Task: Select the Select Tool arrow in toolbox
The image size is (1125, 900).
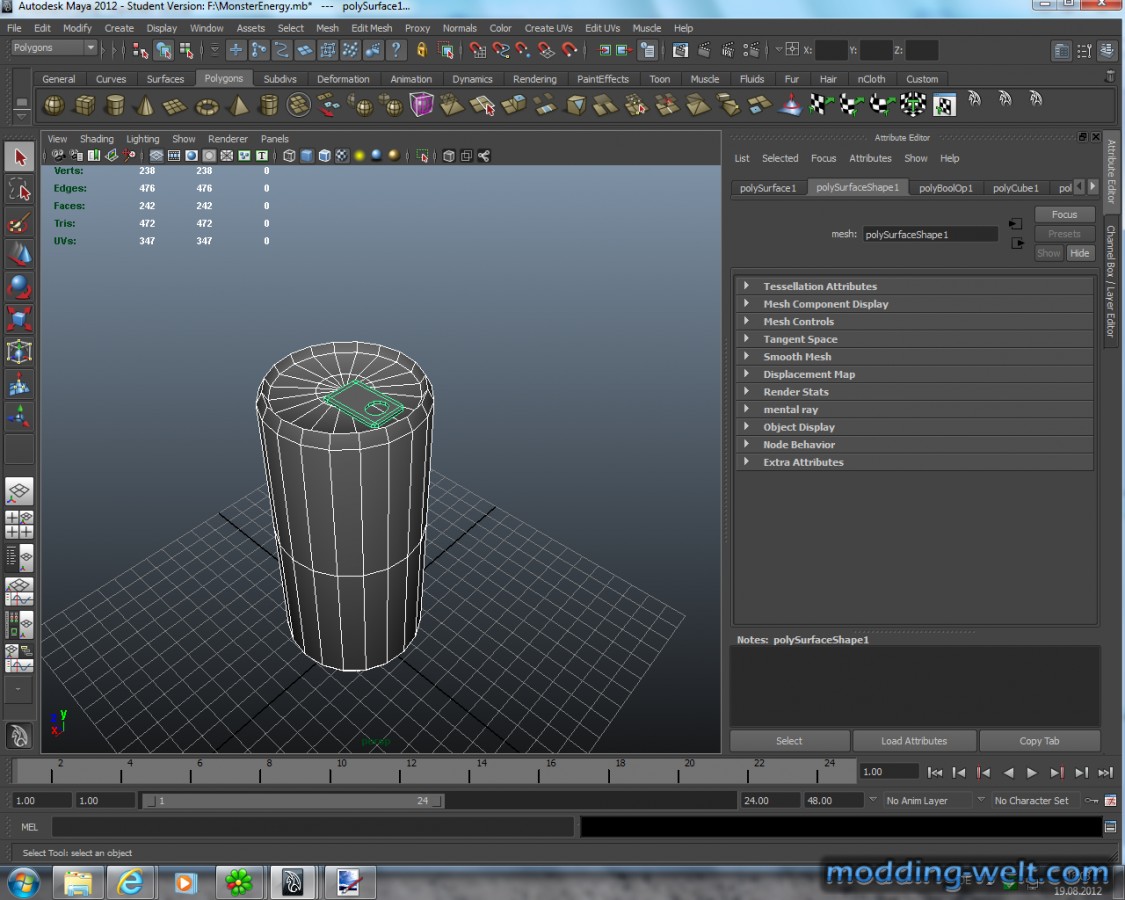Action: point(19,157)
